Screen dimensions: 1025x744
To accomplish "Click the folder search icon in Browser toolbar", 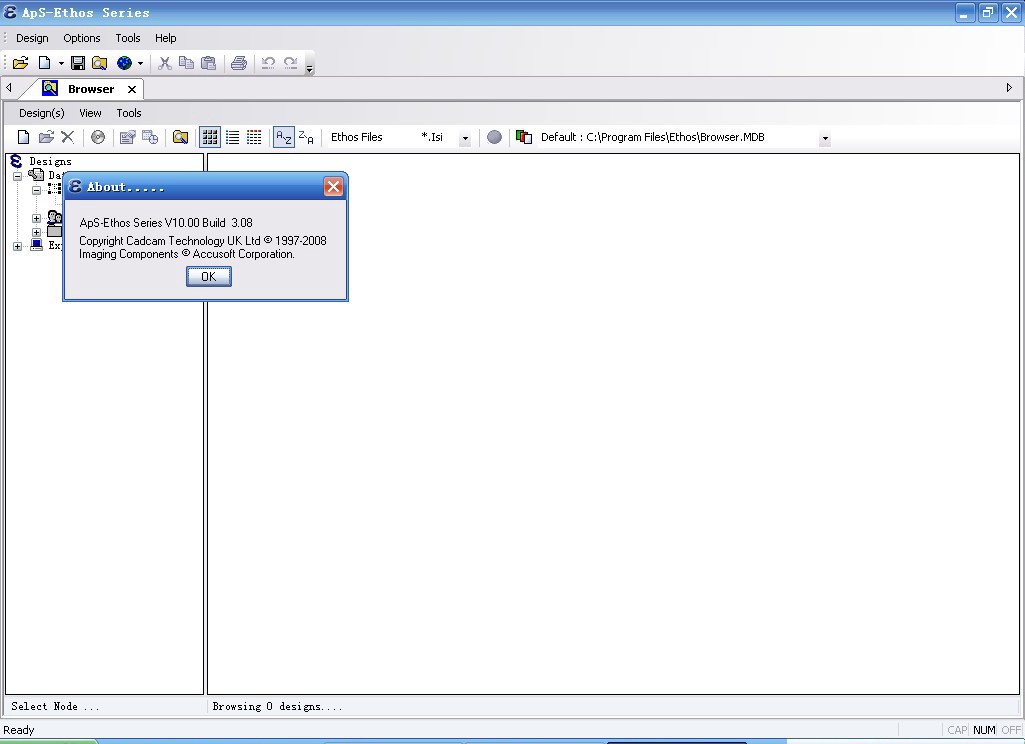I will click(x=180, y=137).
